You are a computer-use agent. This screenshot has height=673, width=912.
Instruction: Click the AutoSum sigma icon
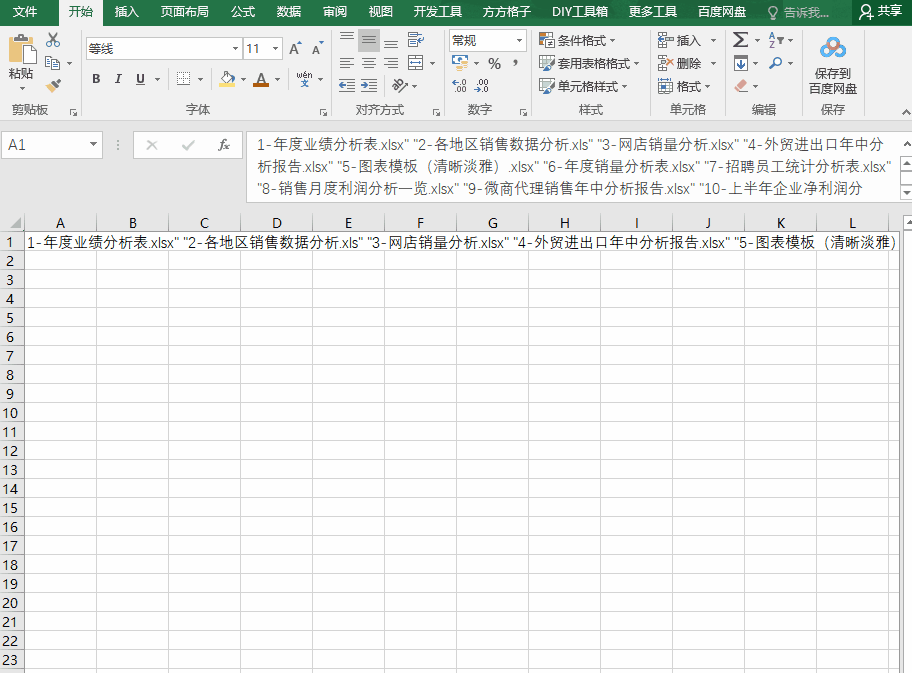tap(740, 40)
